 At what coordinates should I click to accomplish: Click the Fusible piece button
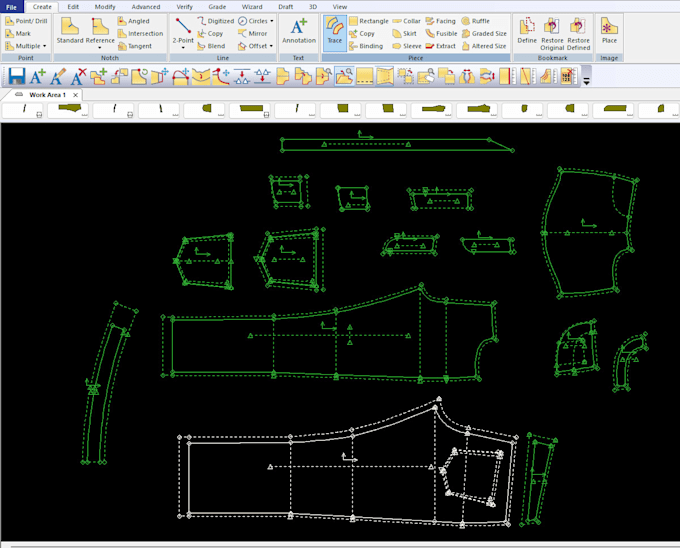click(x=441, y=33)
